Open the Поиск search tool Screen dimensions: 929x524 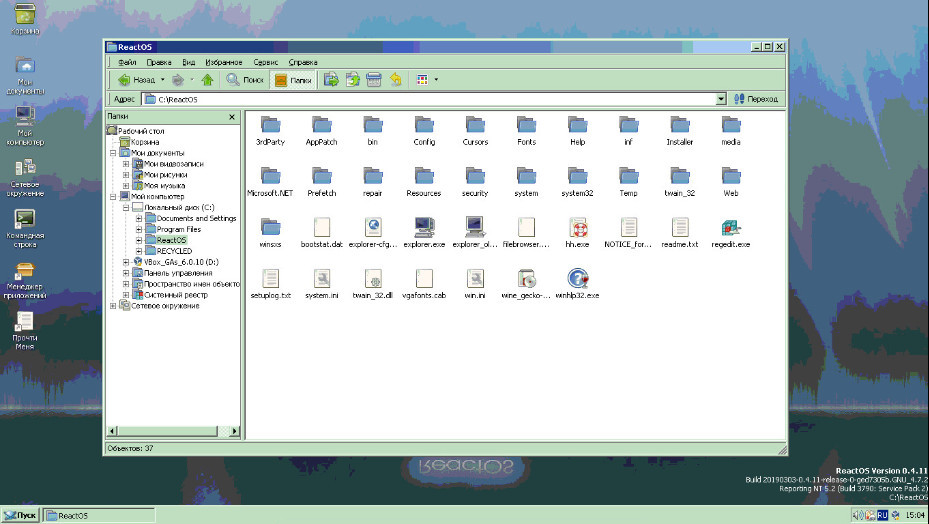click(245, 79)
